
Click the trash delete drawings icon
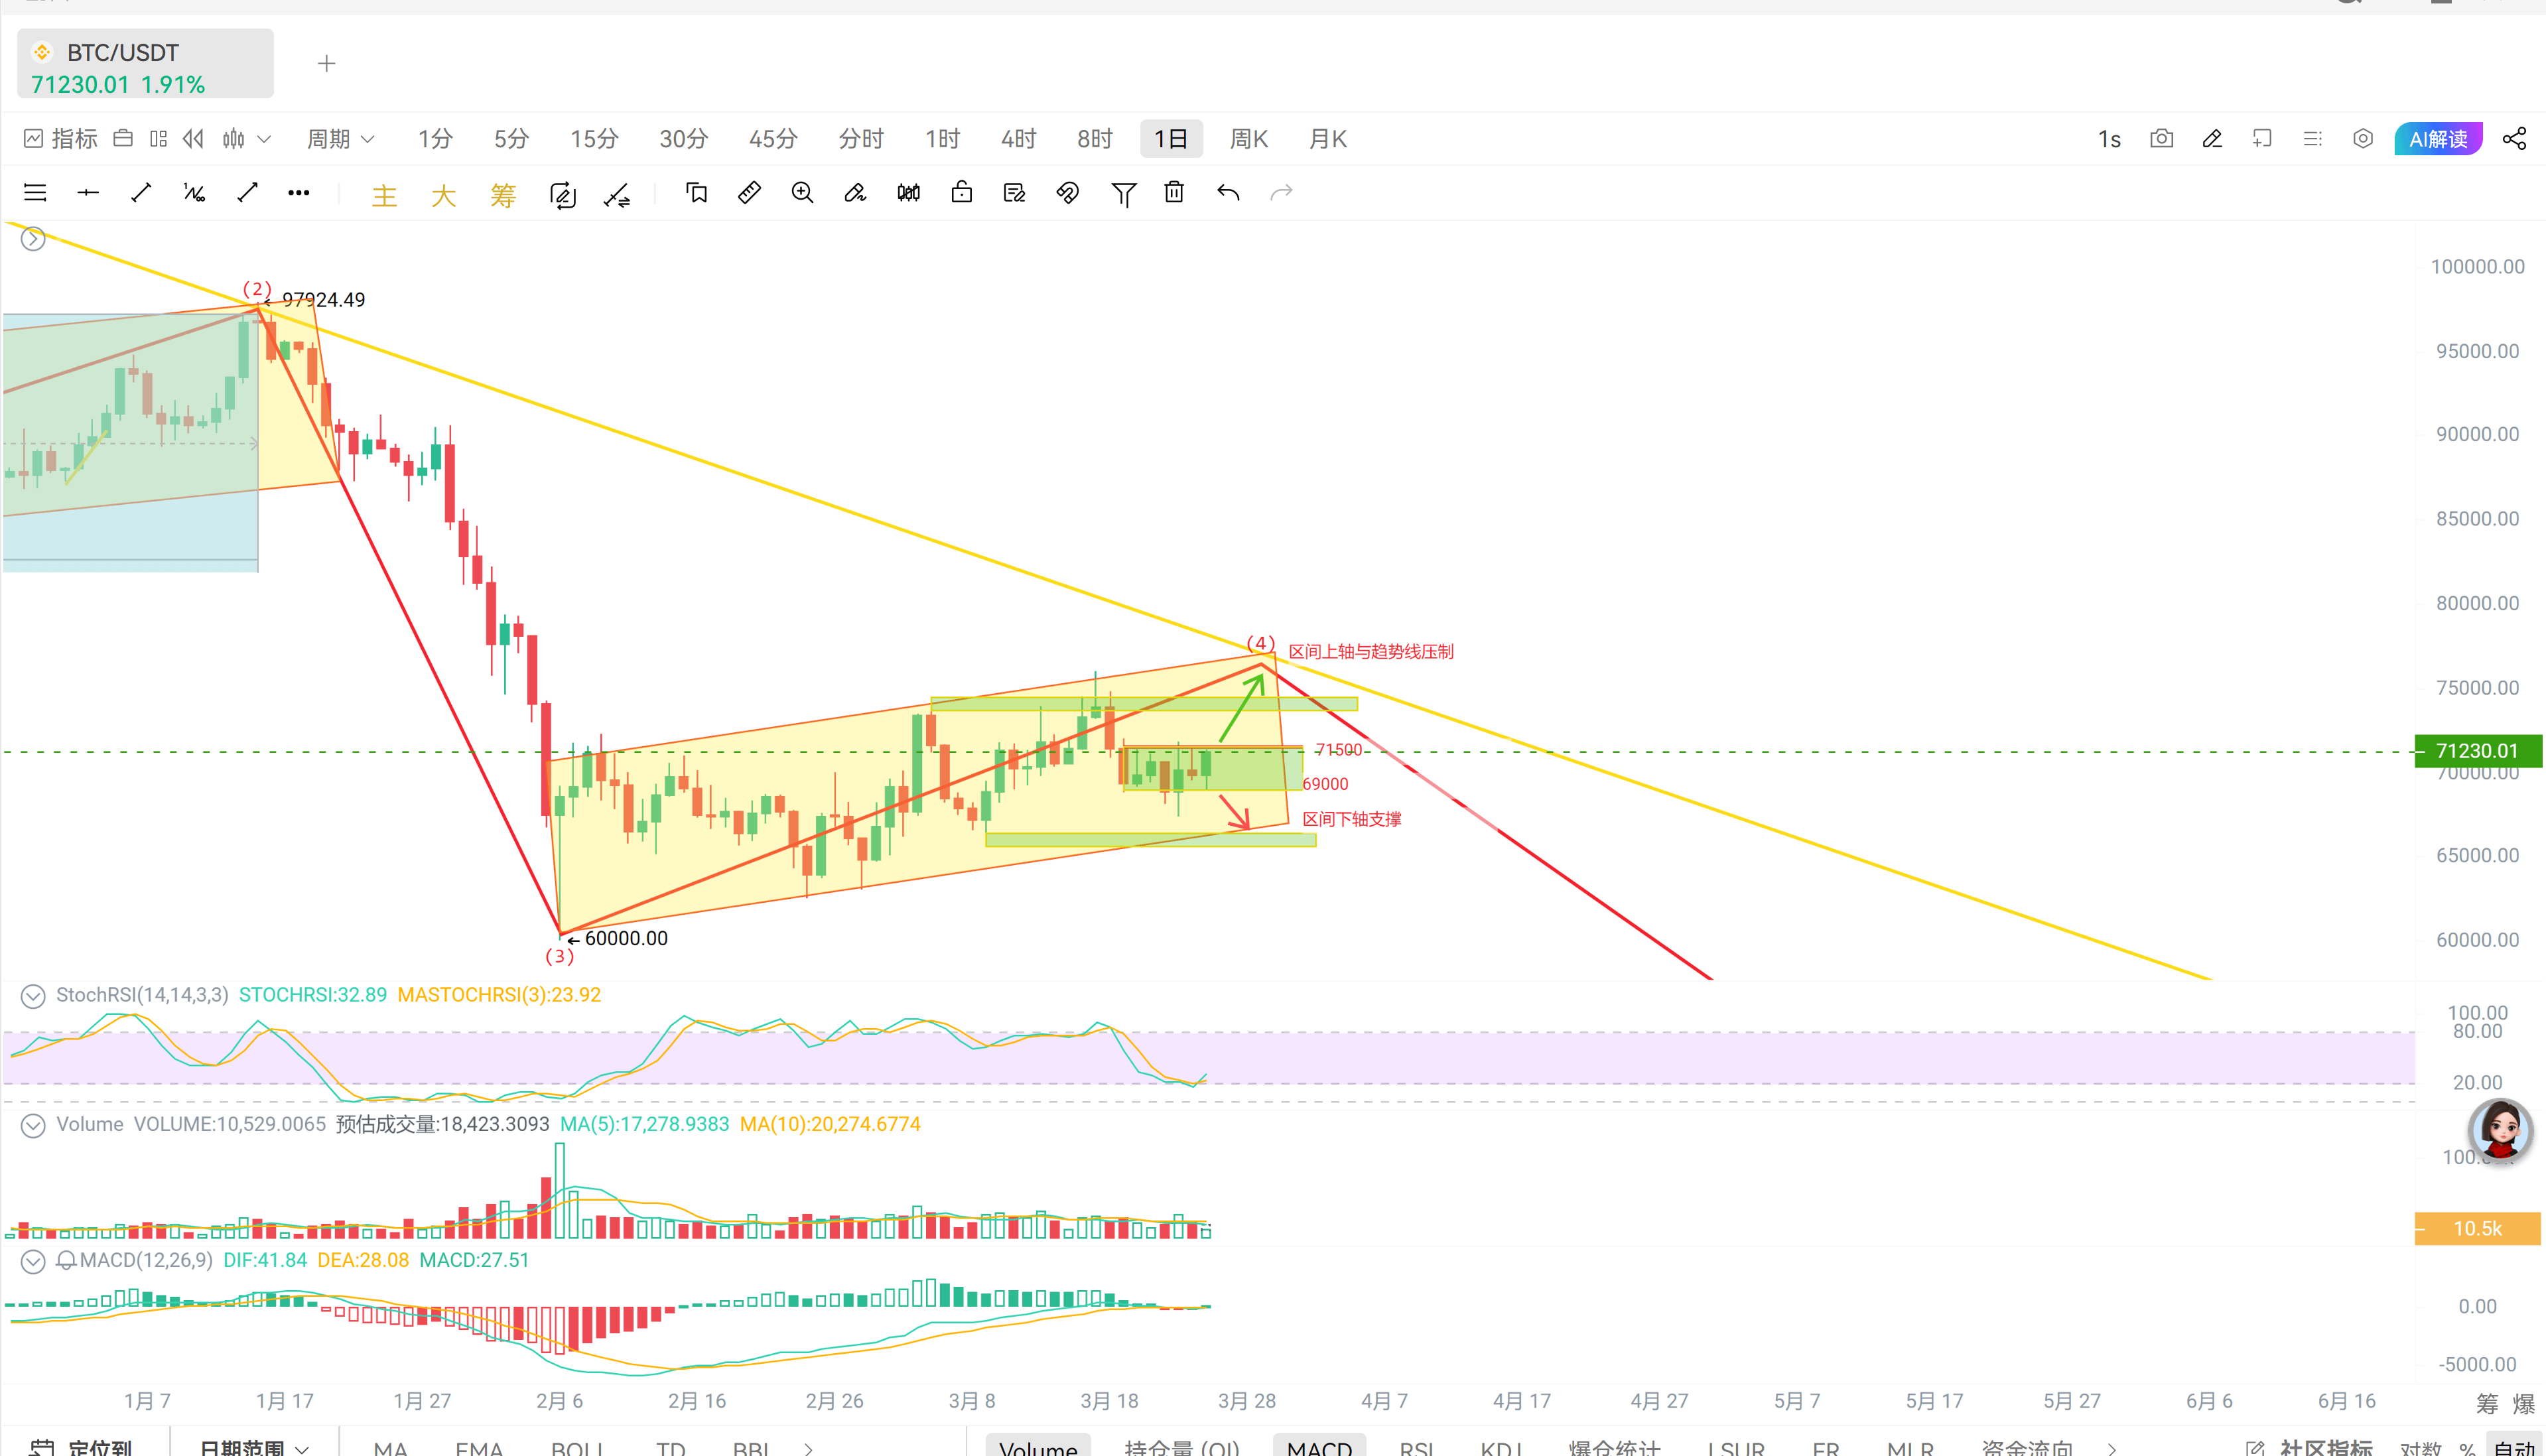(1174, 192)
